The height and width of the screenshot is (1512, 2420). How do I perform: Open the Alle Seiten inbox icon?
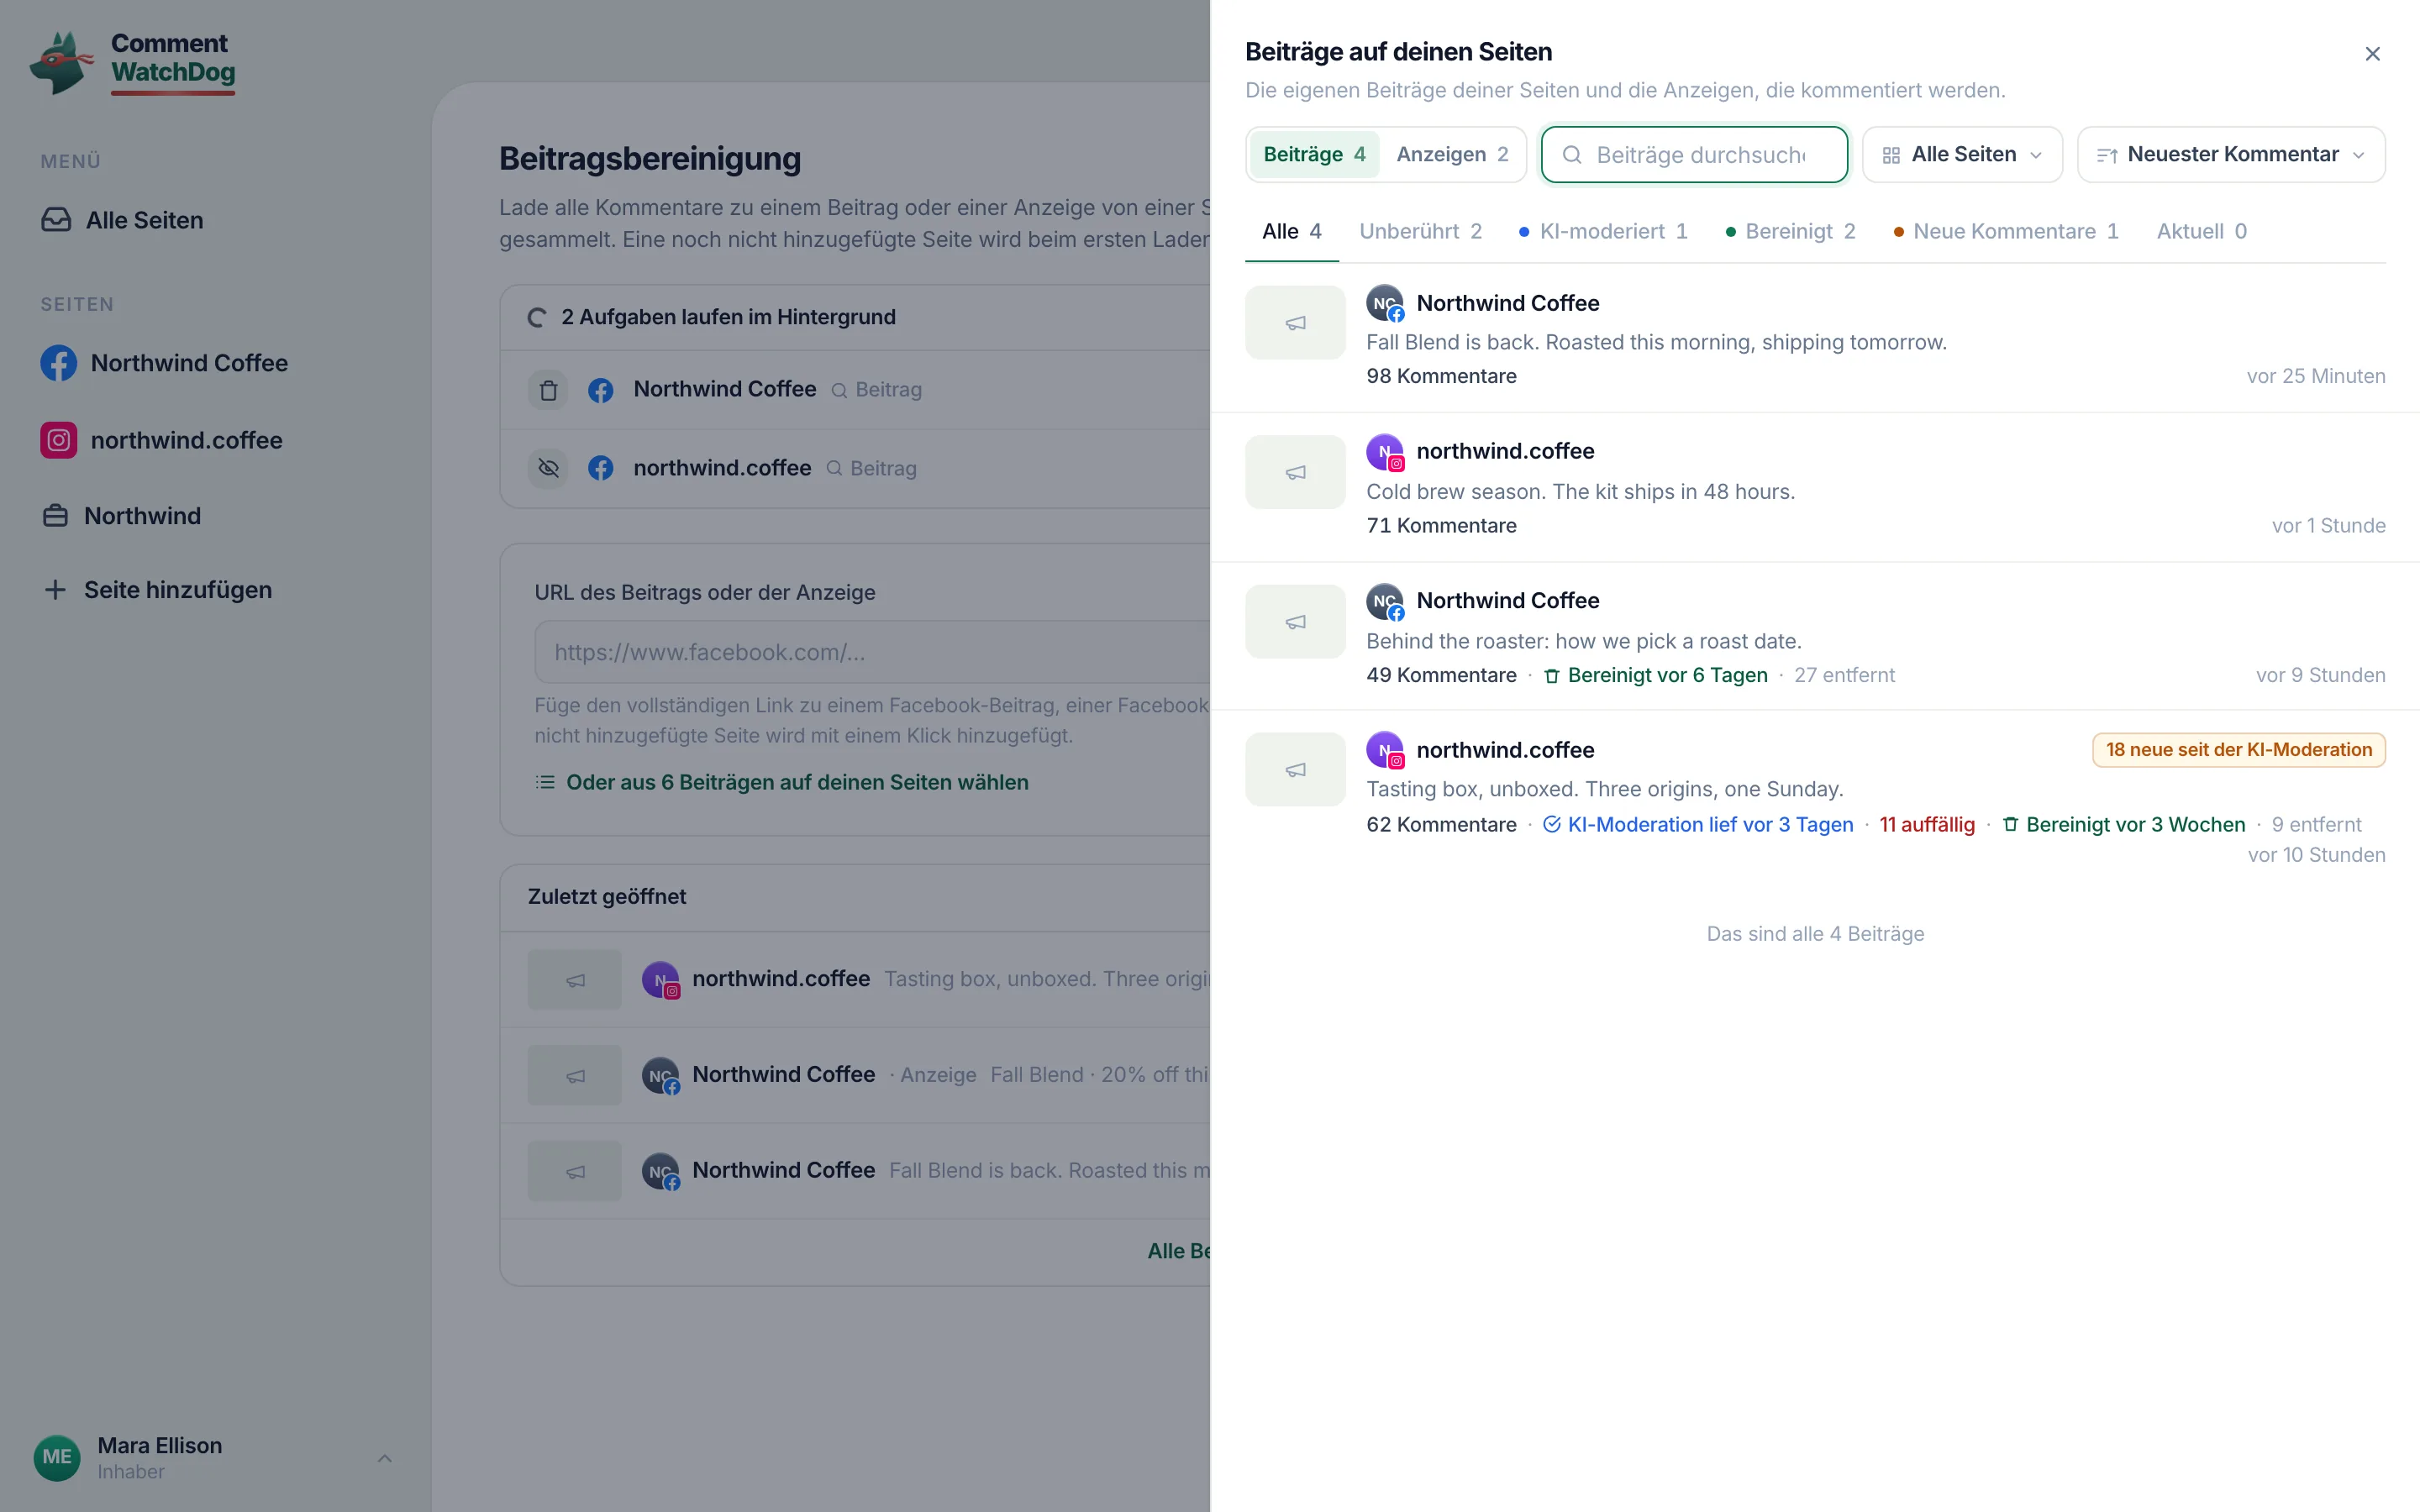tap(56, 220)
